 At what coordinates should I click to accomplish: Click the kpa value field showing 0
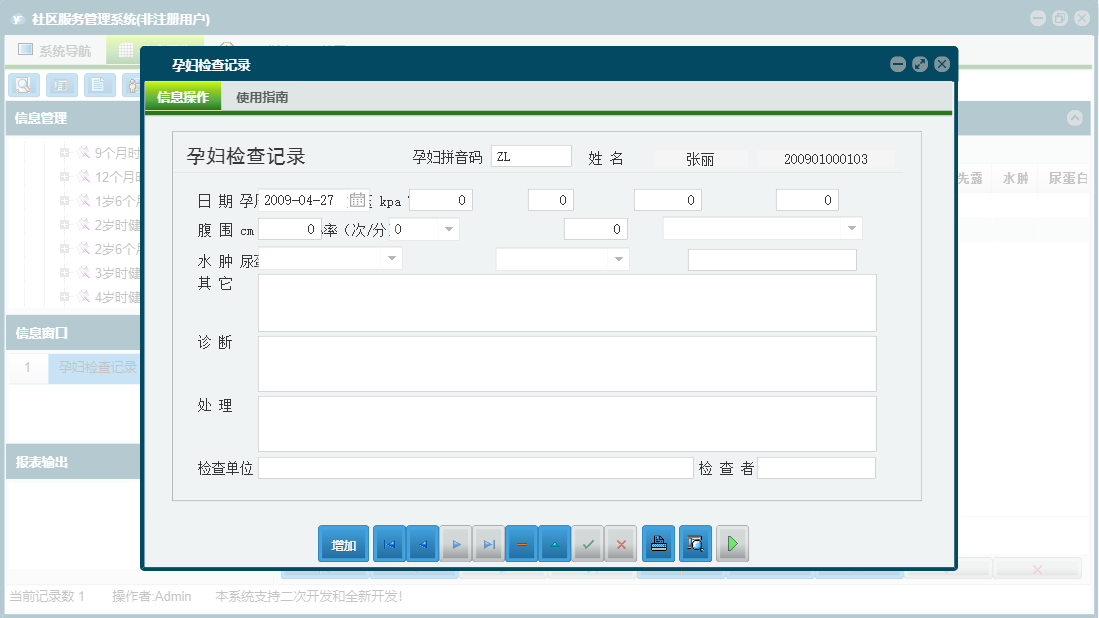click(441, 200)
